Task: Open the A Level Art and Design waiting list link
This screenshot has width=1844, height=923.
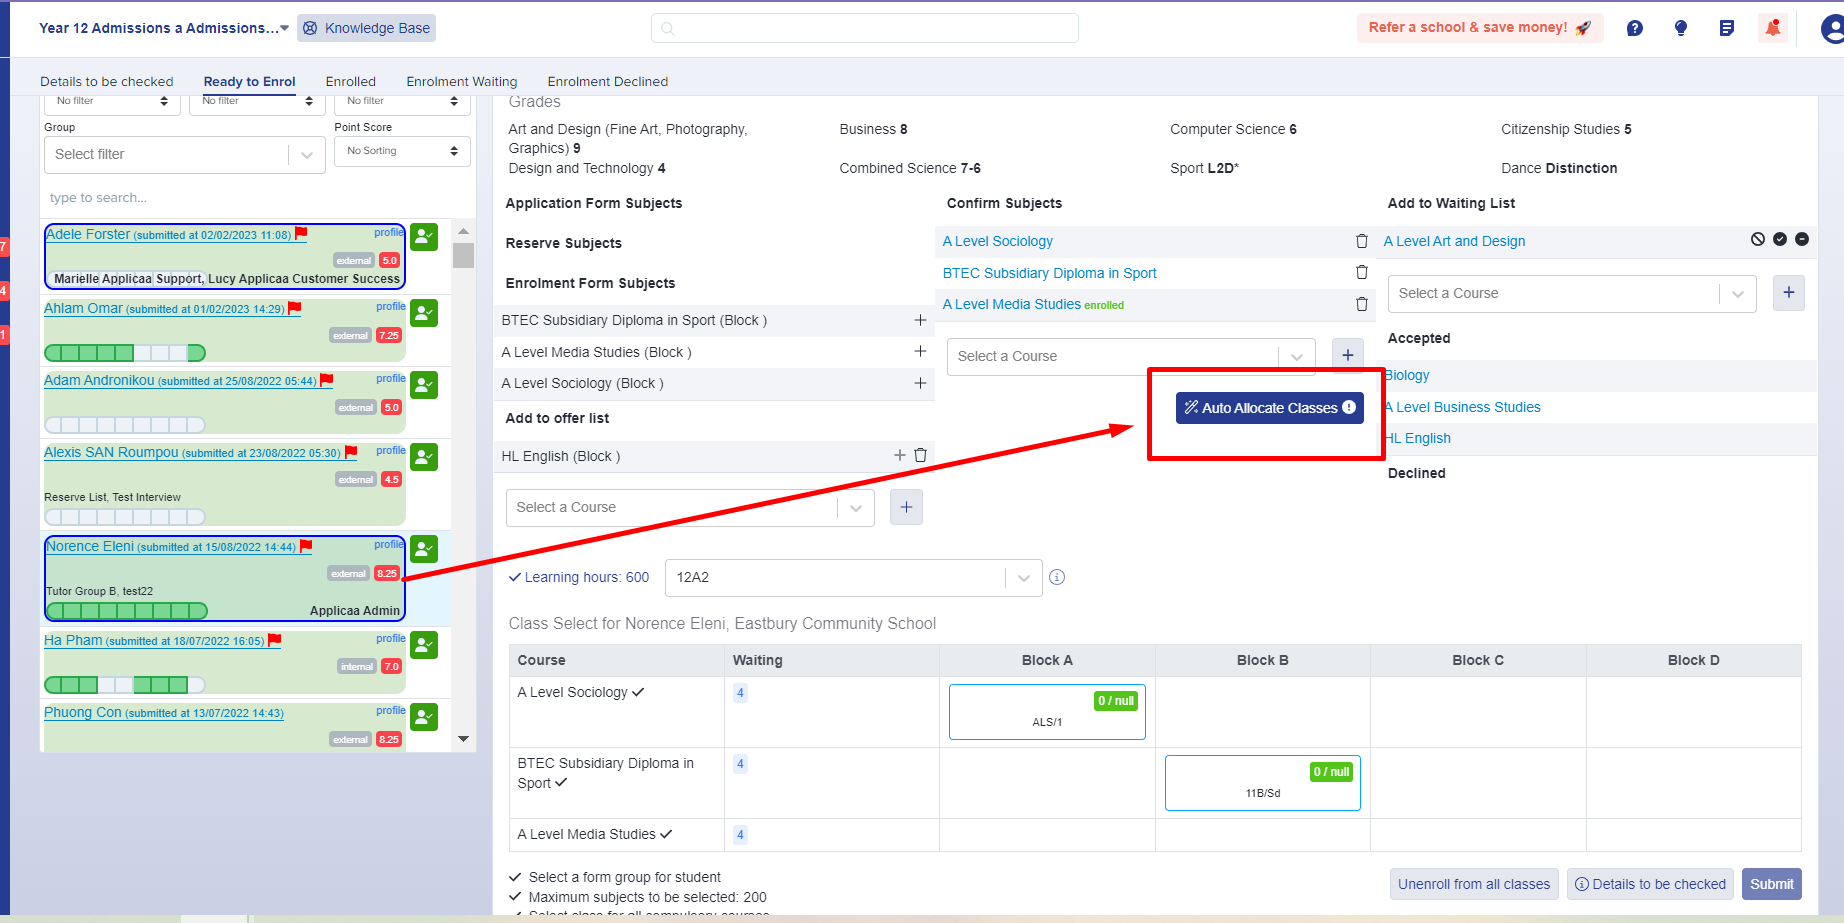Action: pos(1455,241)
